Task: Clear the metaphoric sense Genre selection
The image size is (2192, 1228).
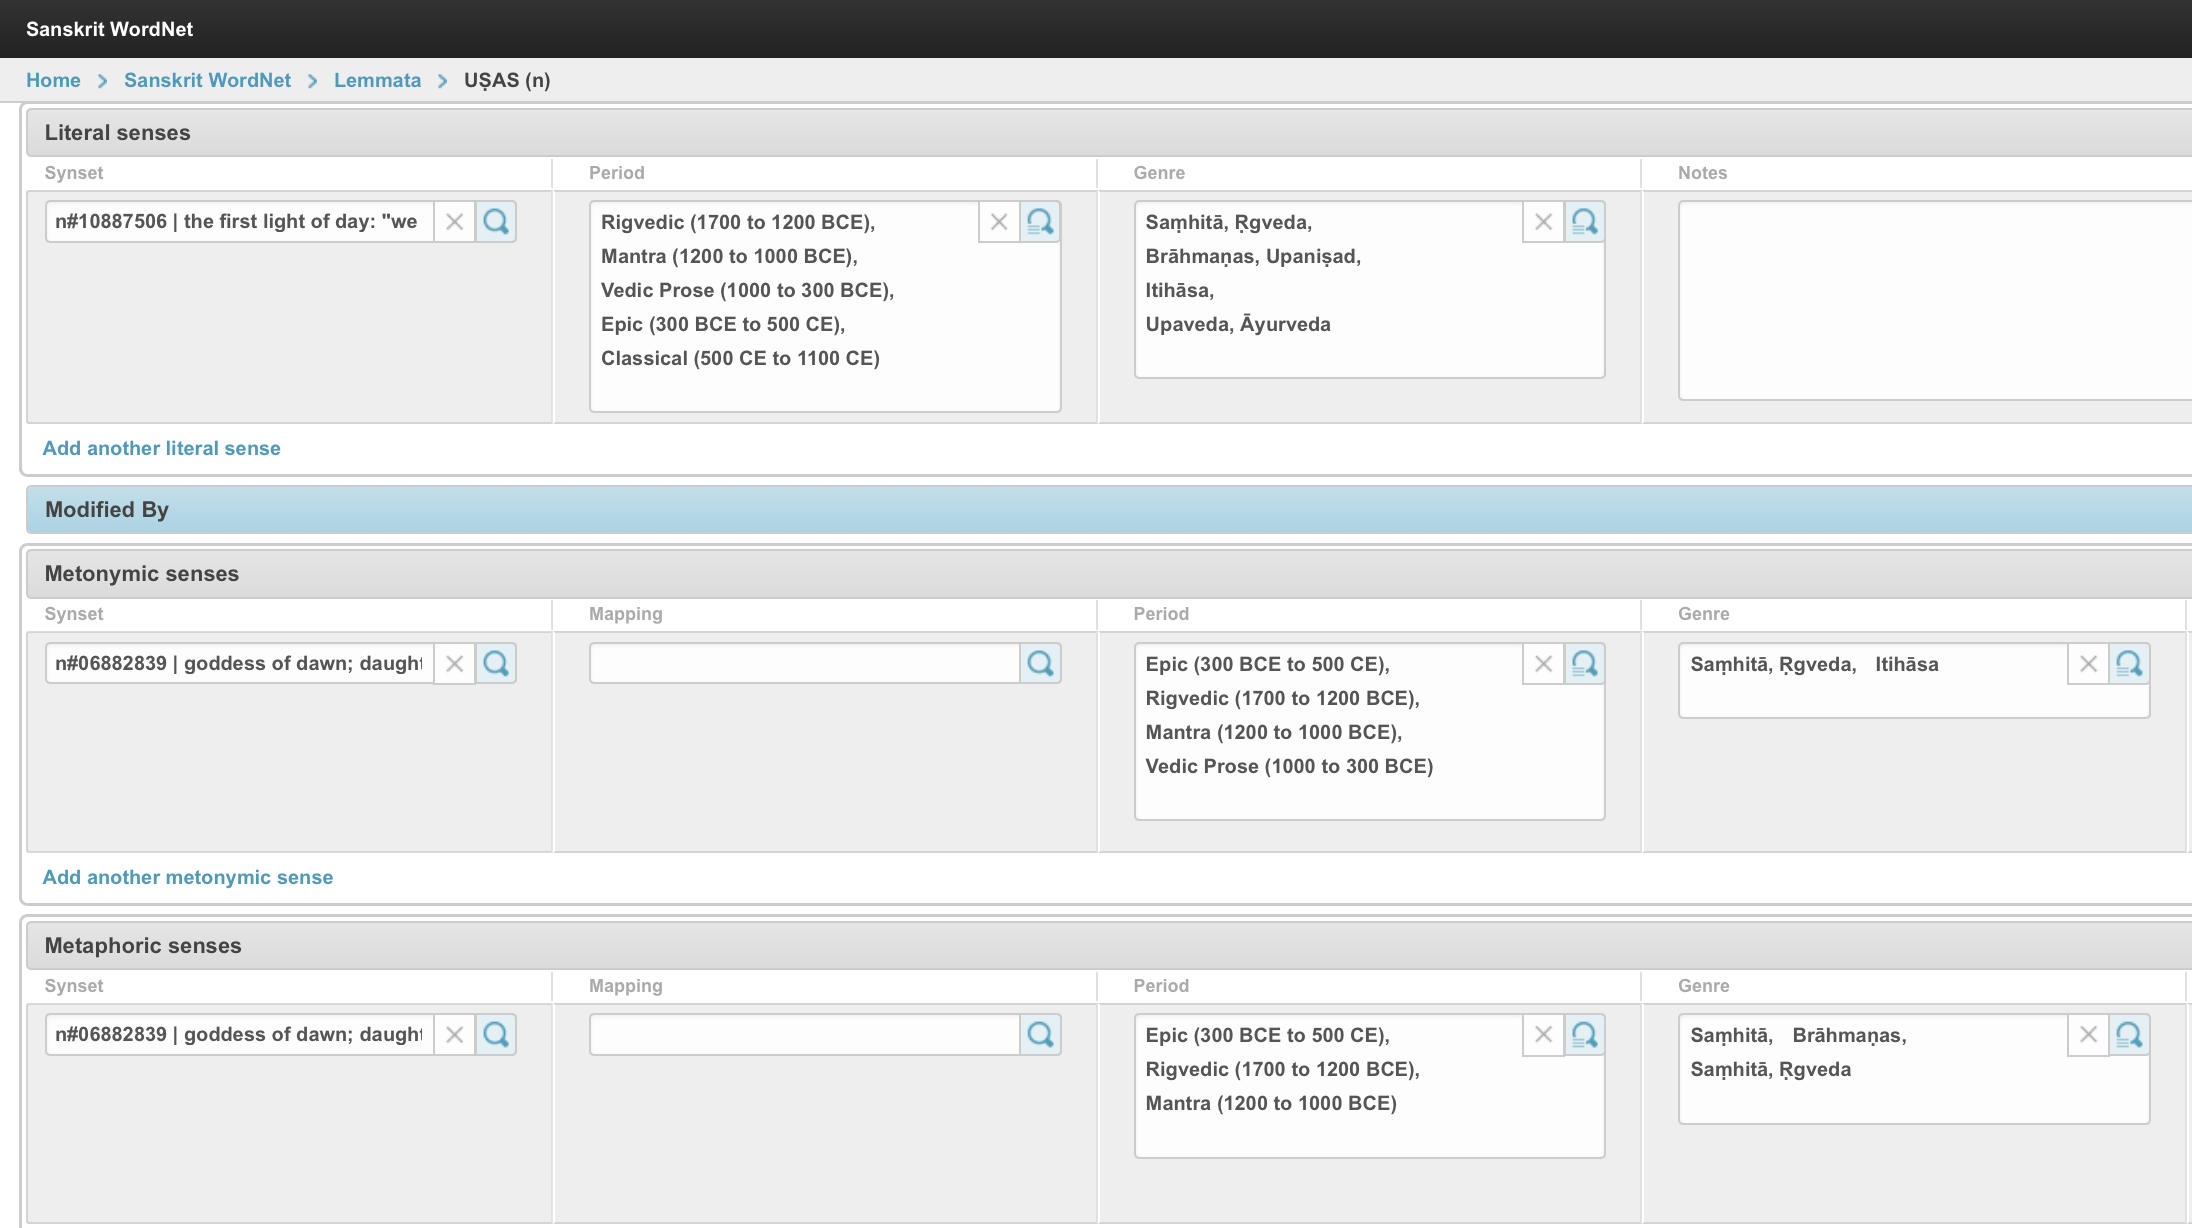Action: [2088, 1035]
